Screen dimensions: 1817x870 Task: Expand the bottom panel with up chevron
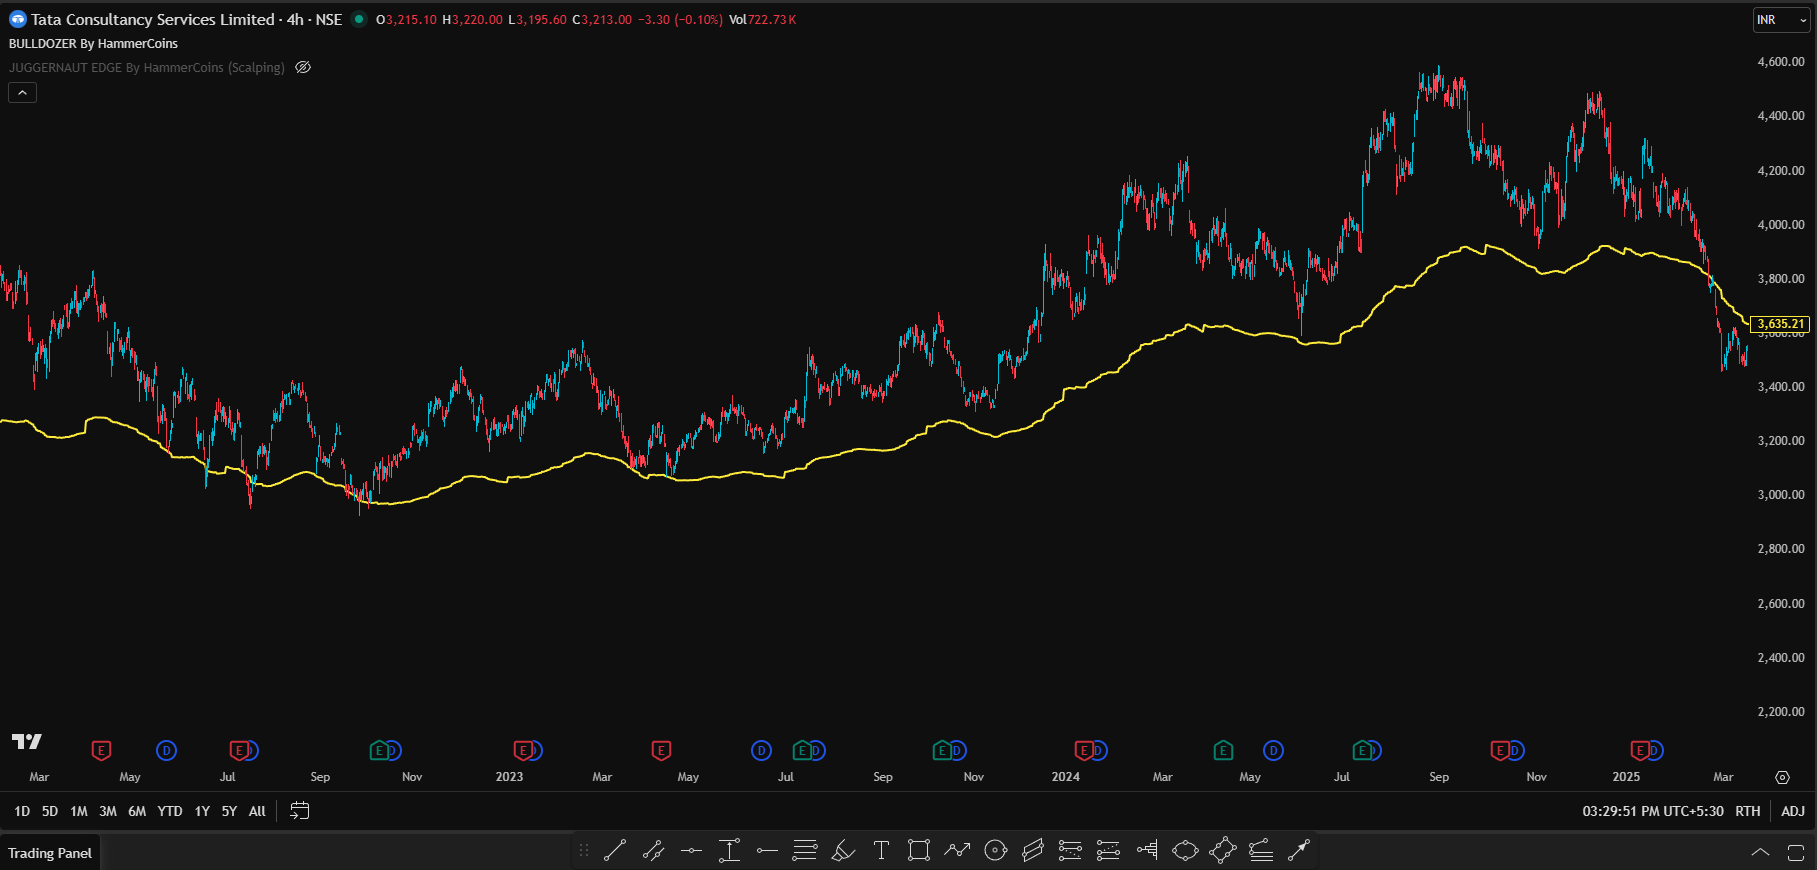(1760, 852)
